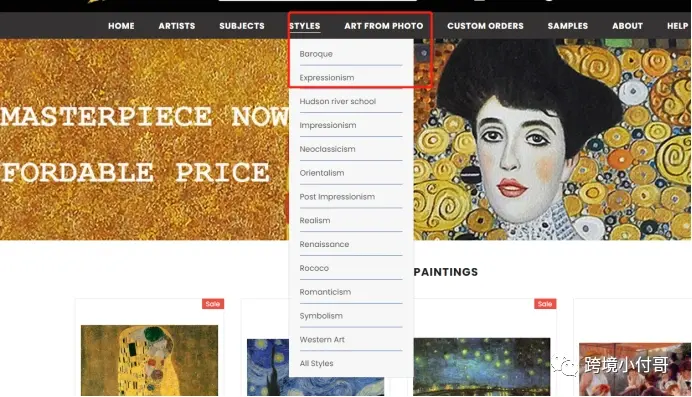
Task: Open the SAMPLES page
Action: tap(568, 26)
